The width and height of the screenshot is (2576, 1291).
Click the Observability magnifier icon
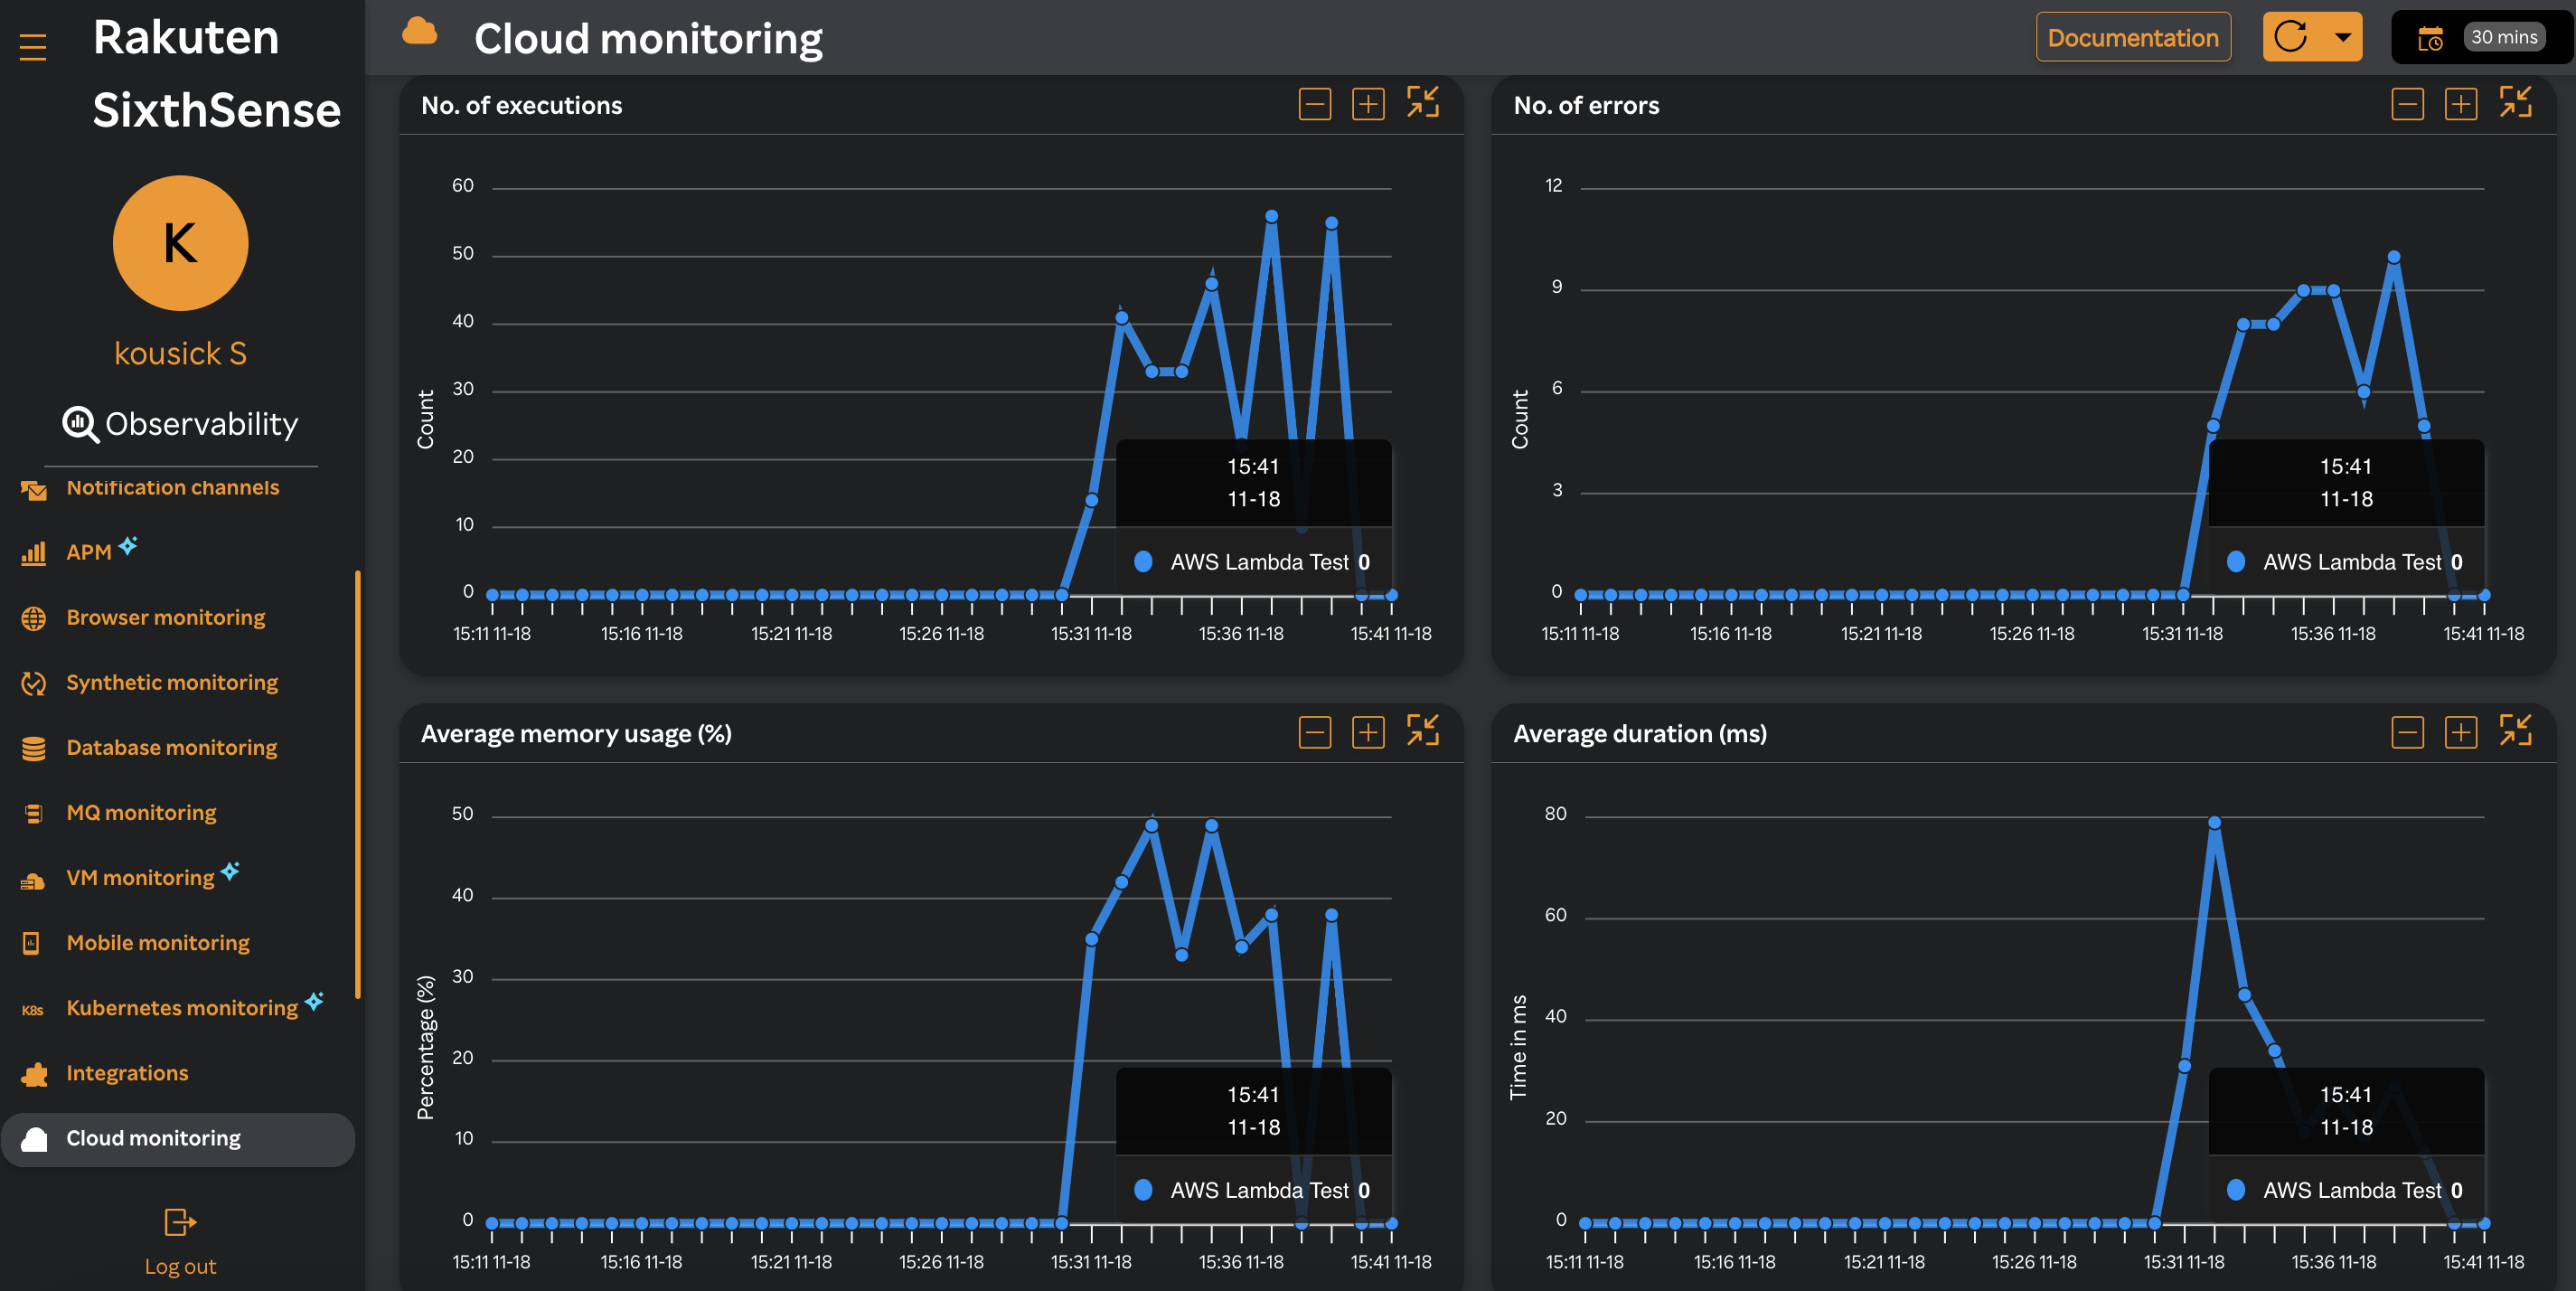point(80,424)
